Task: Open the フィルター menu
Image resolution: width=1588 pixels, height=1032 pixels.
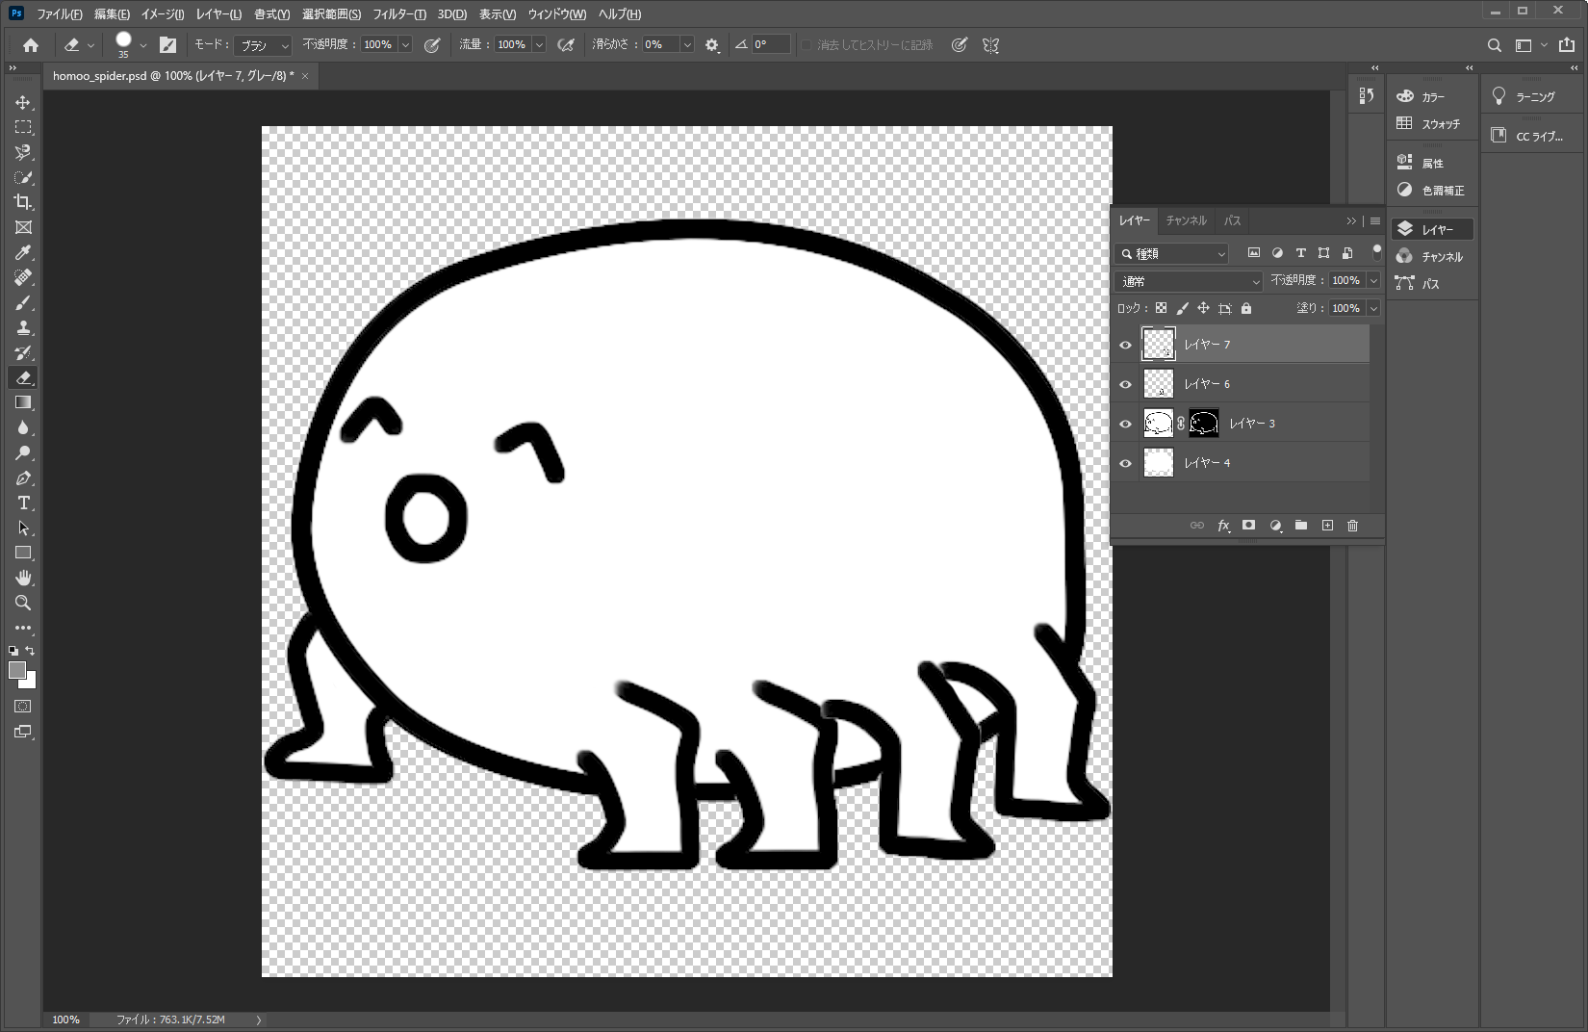Action: 399,14
